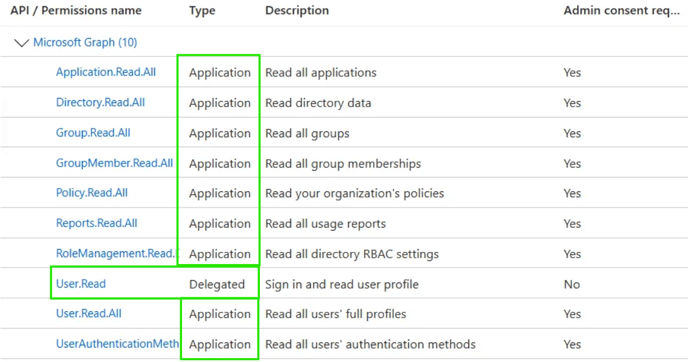Select the 'No' admin consent value
The height and width of the screenshot is (362, 688).
(x=572, y=284)
